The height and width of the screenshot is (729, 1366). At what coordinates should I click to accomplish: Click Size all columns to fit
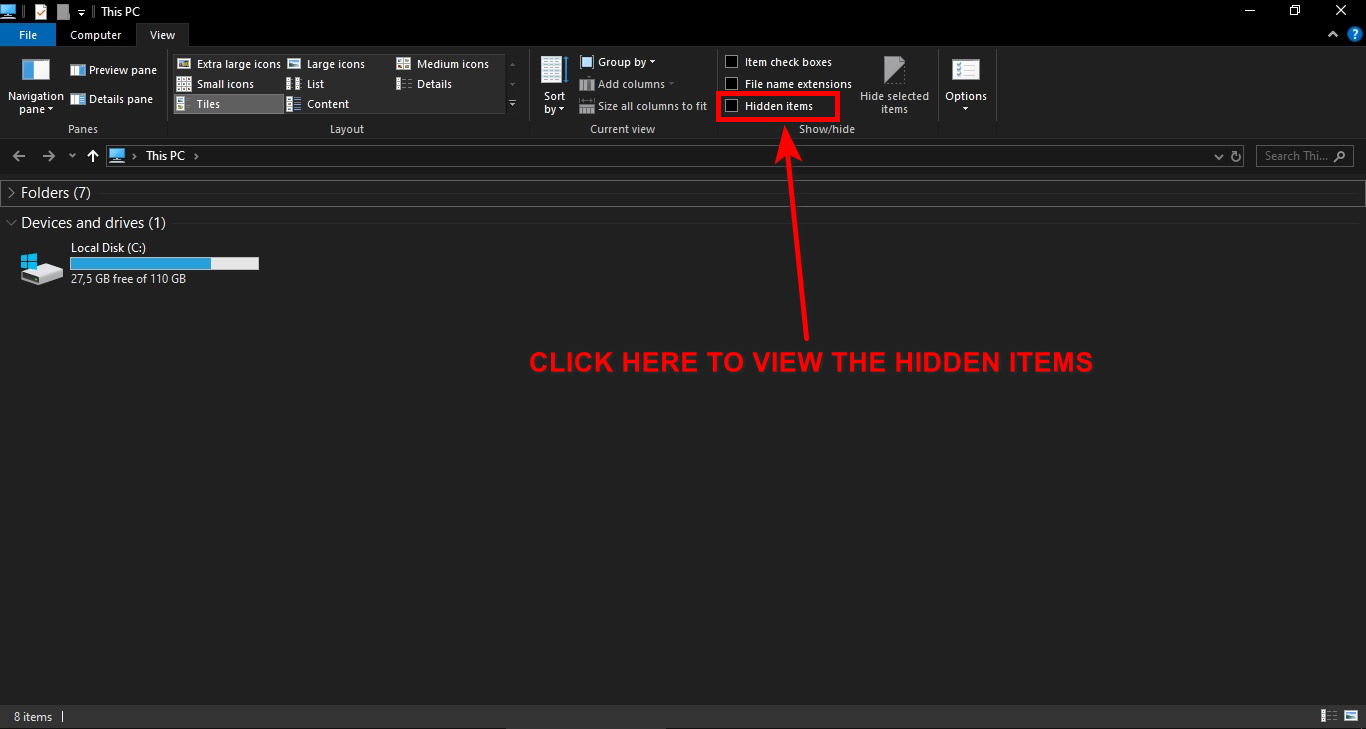[x=644, y=106]
